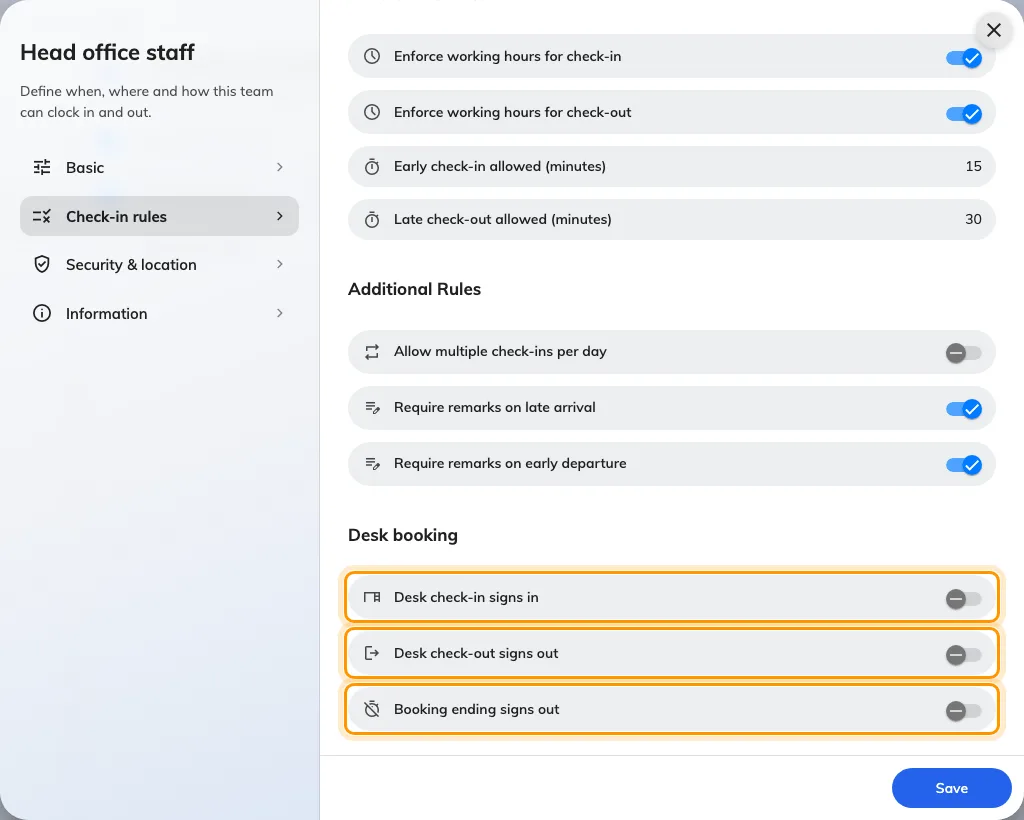This screenshot has width=1024, height=820.
Task: Click 'Late check-out allowed (minutes)' label
Action: click(x=503, y=219)
